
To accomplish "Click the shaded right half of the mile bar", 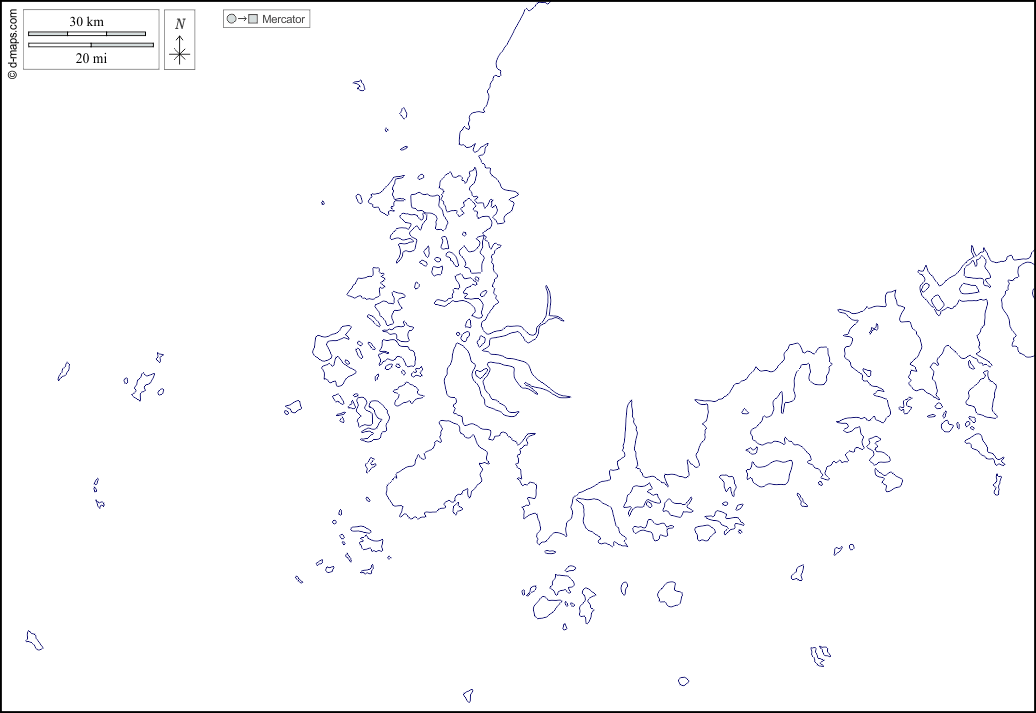I will pos(122,45).
